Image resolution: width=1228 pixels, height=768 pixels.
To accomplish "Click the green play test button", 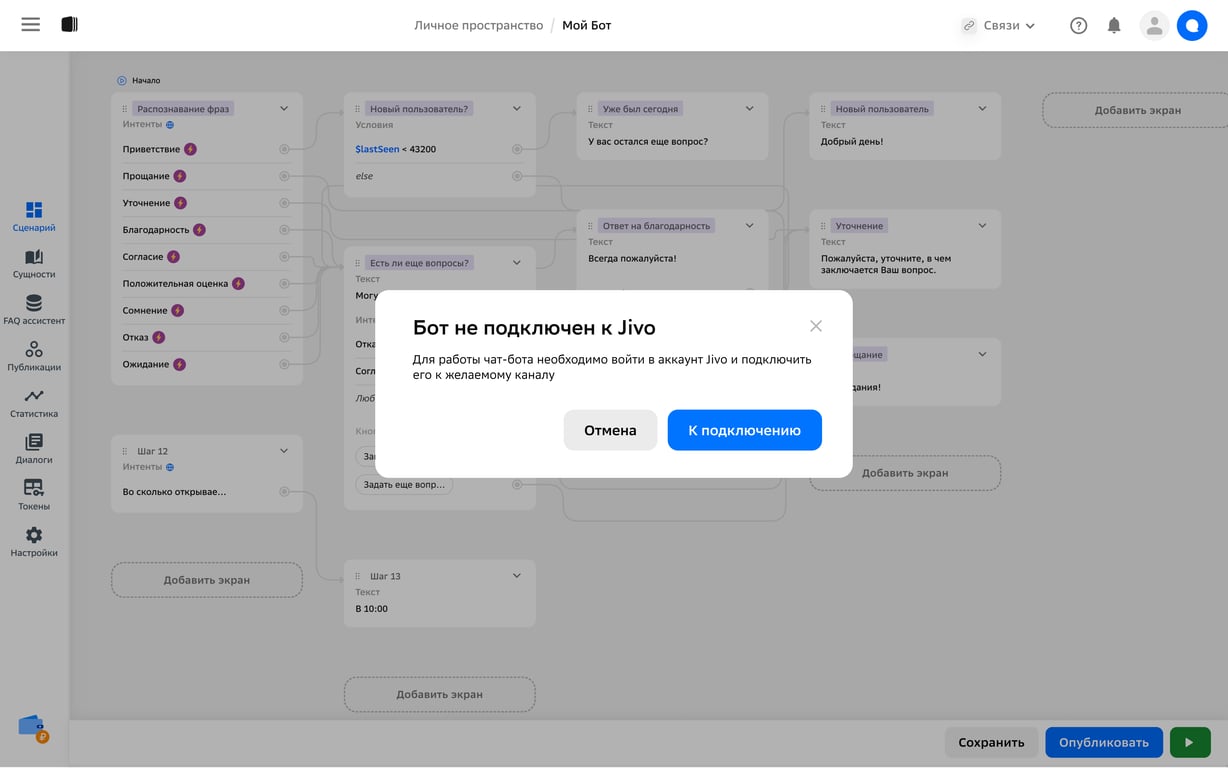I will click(x=1190, y=742).
